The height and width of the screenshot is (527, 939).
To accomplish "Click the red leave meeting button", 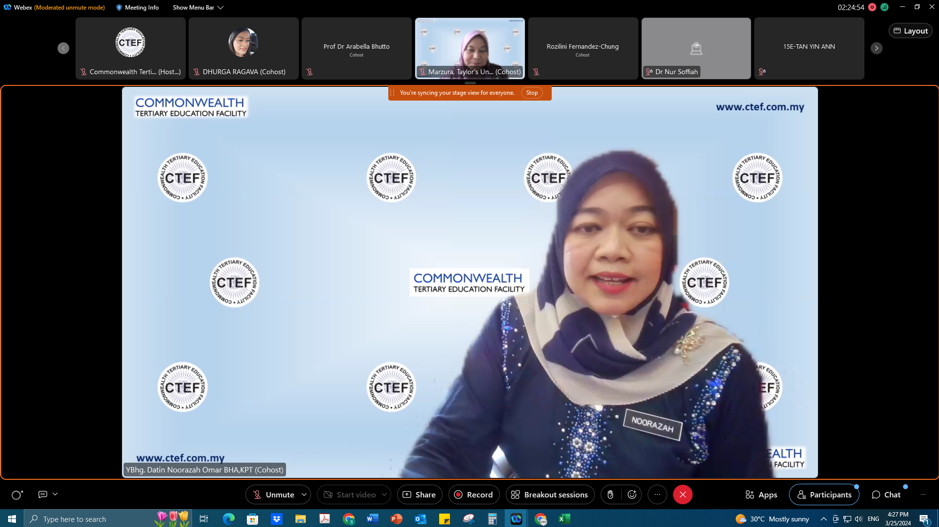I will pyautogui.click(x=683, y=495).
